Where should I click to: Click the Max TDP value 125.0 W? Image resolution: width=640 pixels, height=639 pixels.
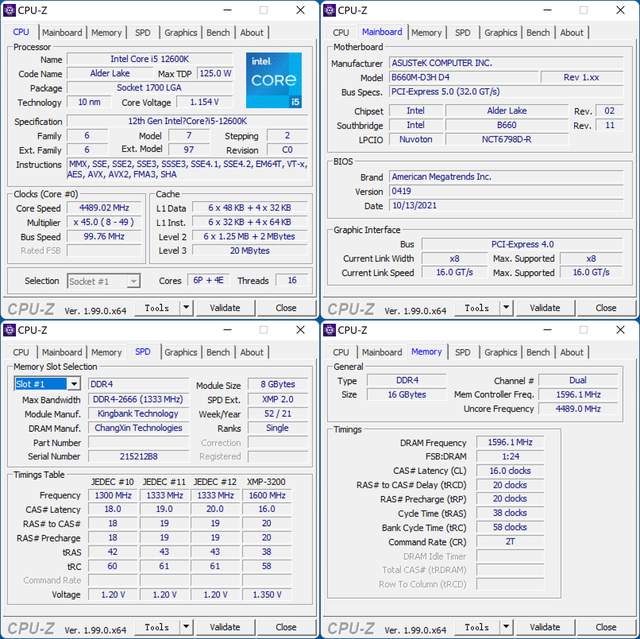tap(215, 73)
